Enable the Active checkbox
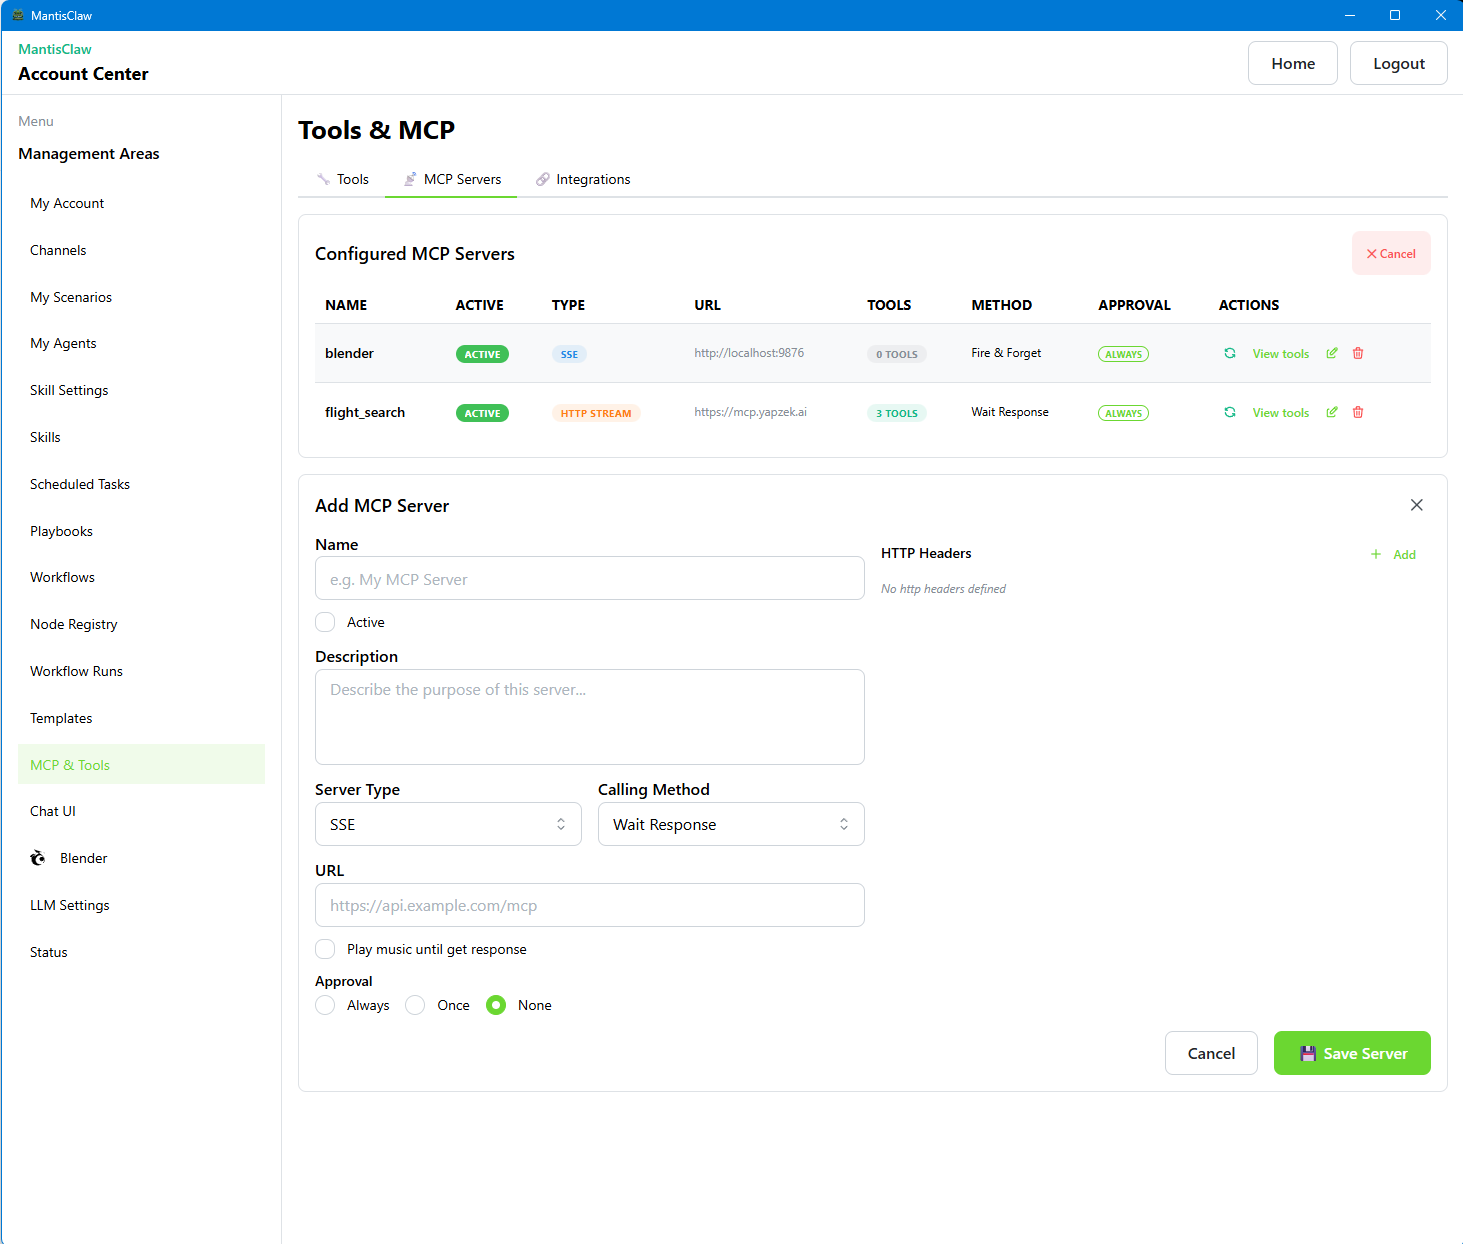The image size is (1463, 1244). (x=325, y=622)
